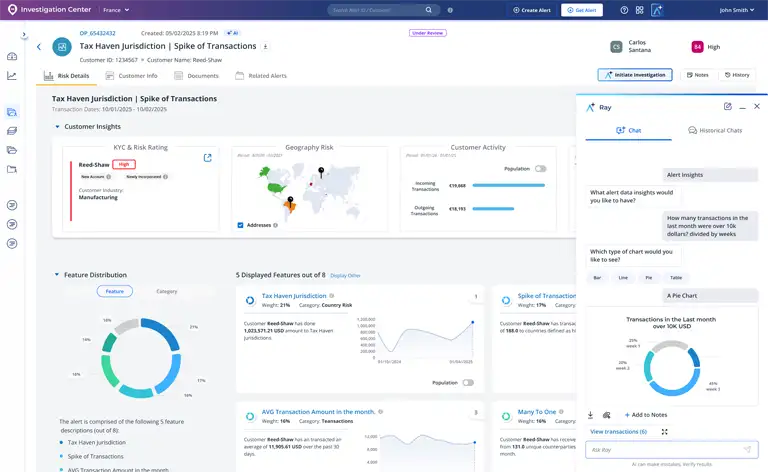Open View transactions (6) link

point(618,432)
